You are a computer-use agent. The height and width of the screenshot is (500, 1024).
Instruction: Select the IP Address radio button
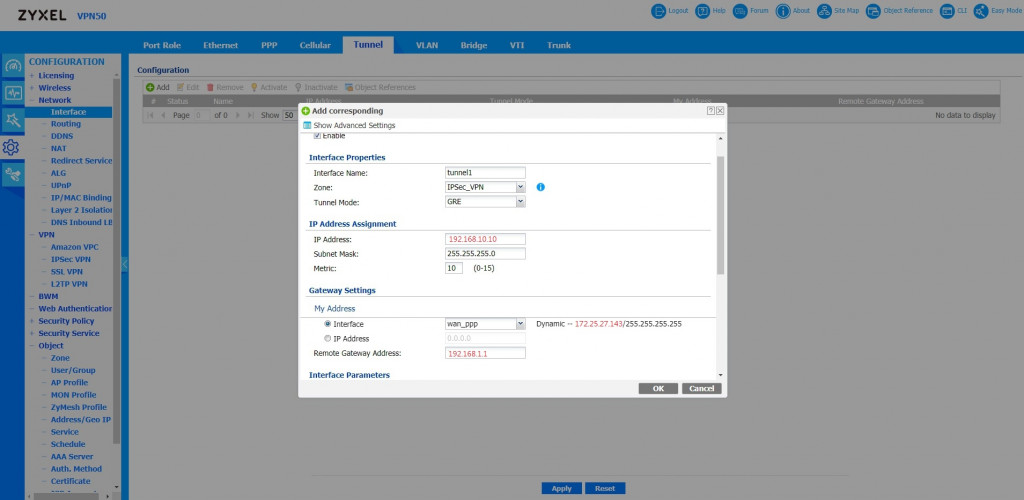click(x=328, y=339)
